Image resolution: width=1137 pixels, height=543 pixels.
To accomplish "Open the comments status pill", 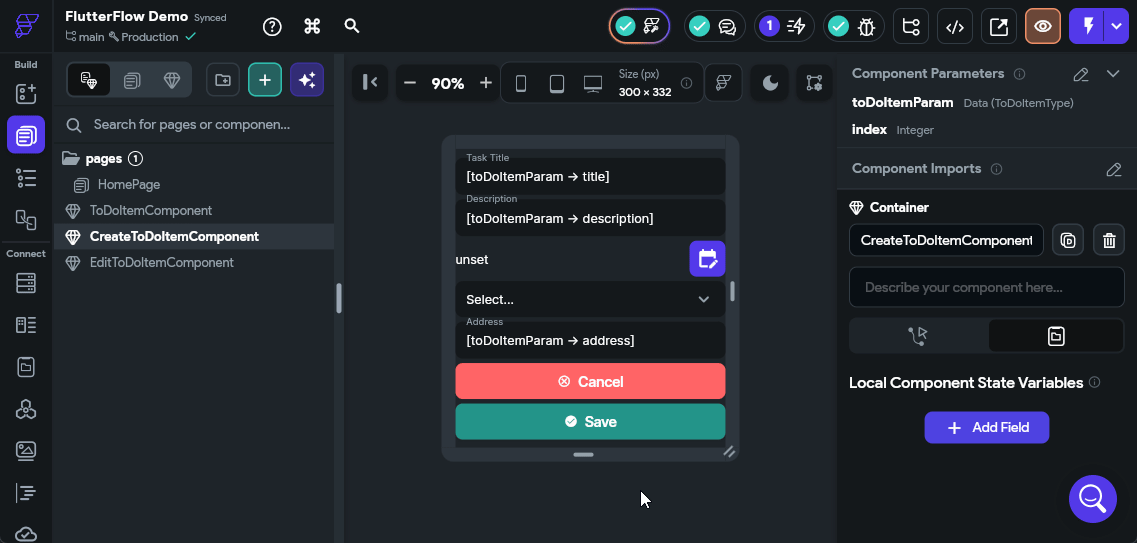I will coord(715,27).
